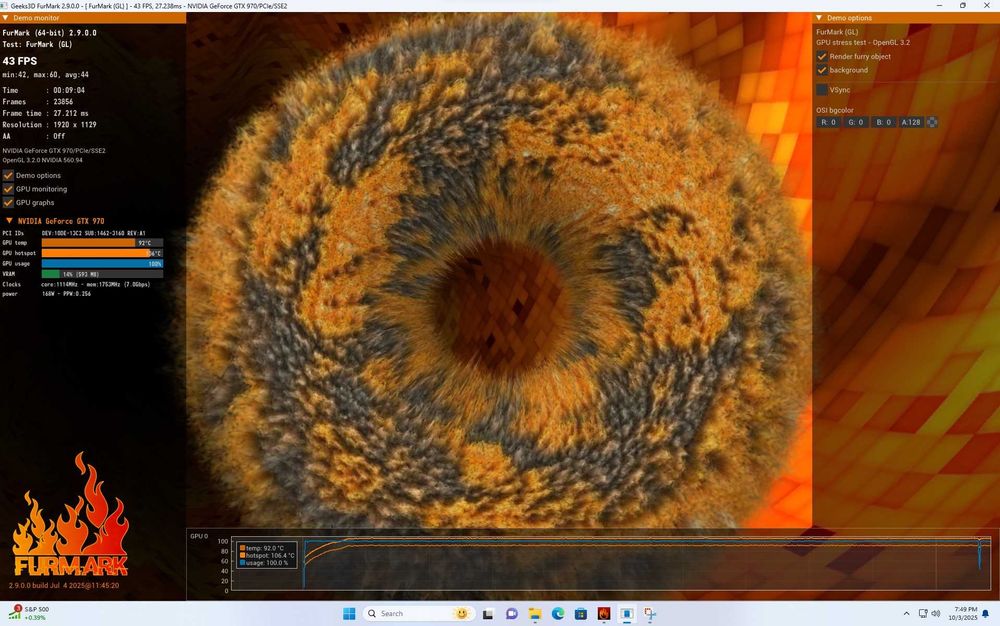The width and height of the screenshot is (1000, 626).
Task: Click the emoji search highlight icon
Action: (461, 613)
